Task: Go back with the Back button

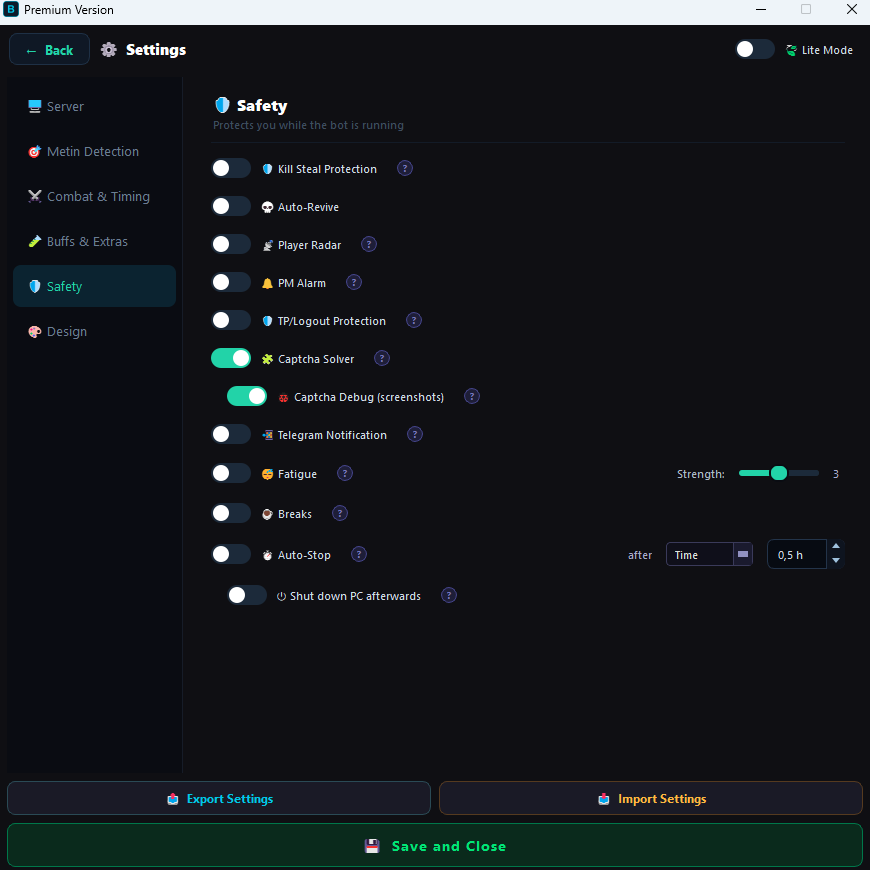Action: pos(49,49)
